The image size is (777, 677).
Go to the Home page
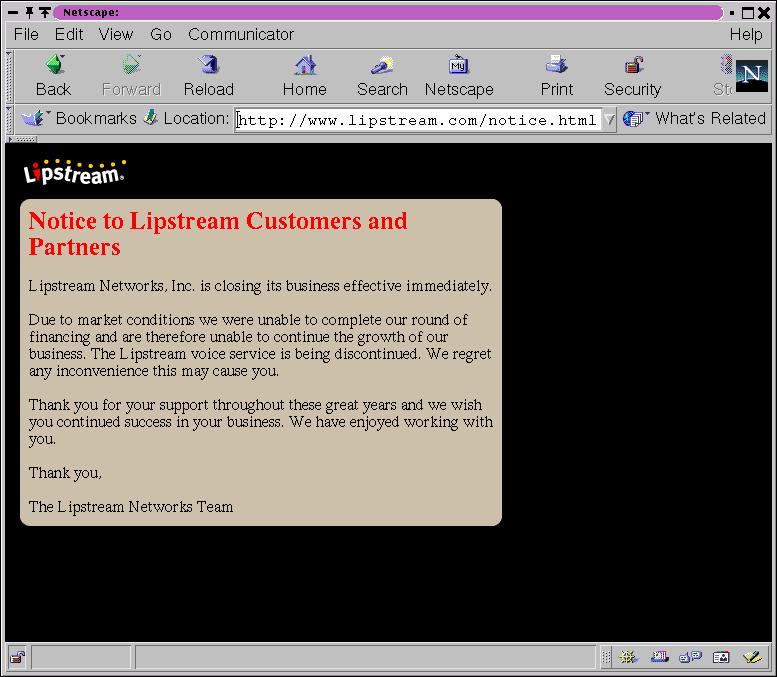pos(305,75)
